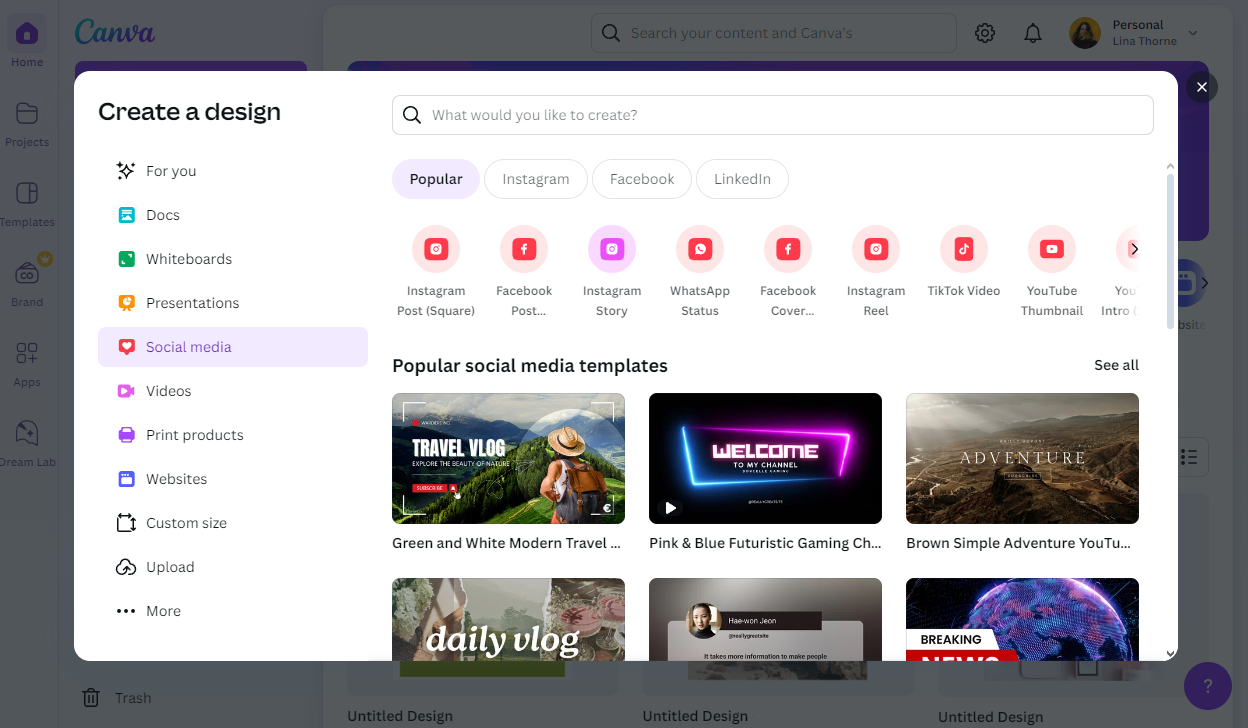
Task: Open the Trash folder
Action: pyautogui.click(x=117, y=698)
